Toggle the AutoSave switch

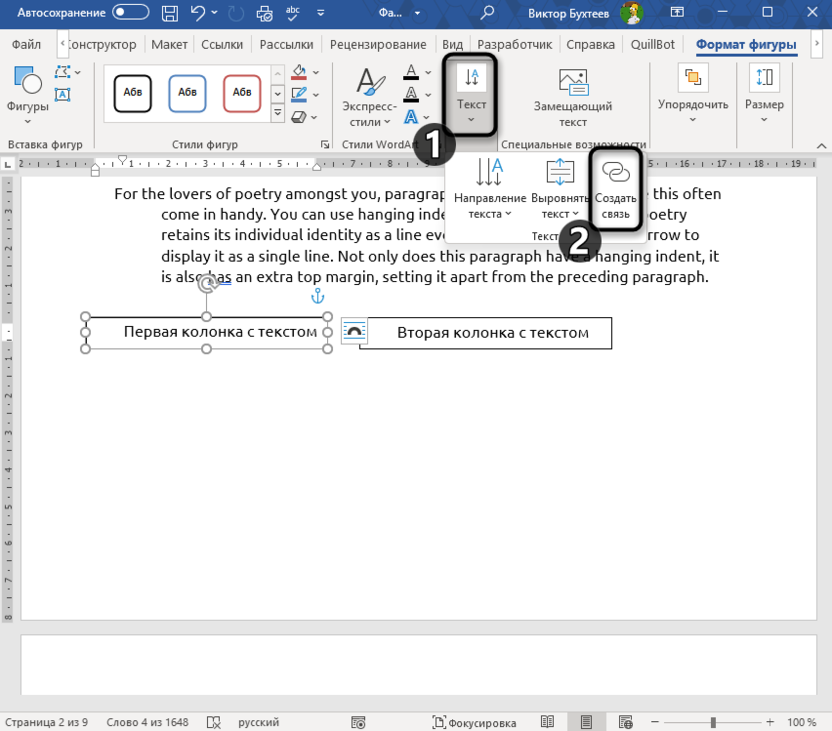click(x=130, y=13)
